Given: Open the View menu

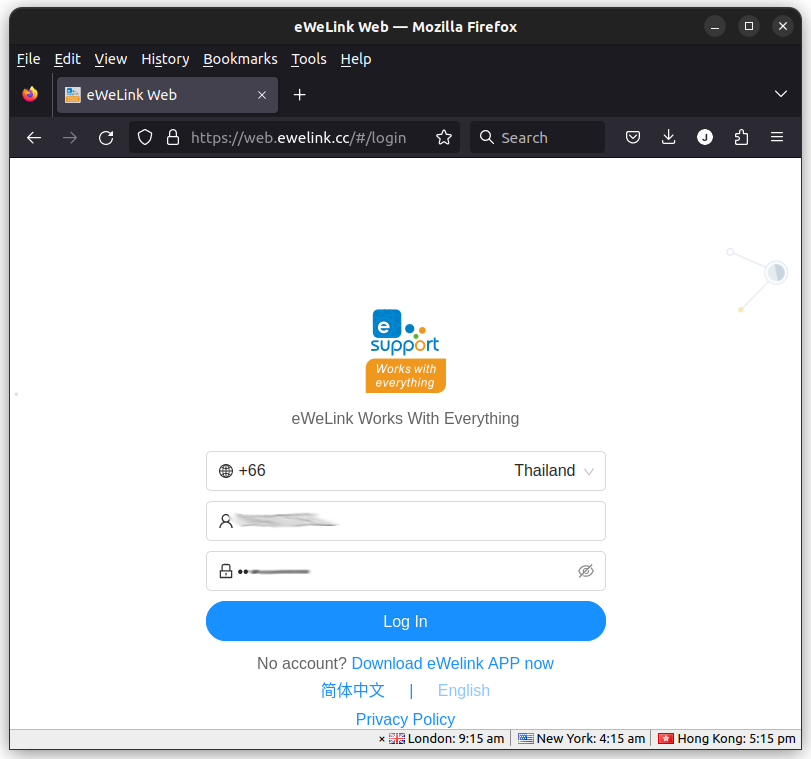Looking at the screenshot, I should pyautogui.click(x=111, y=59).
